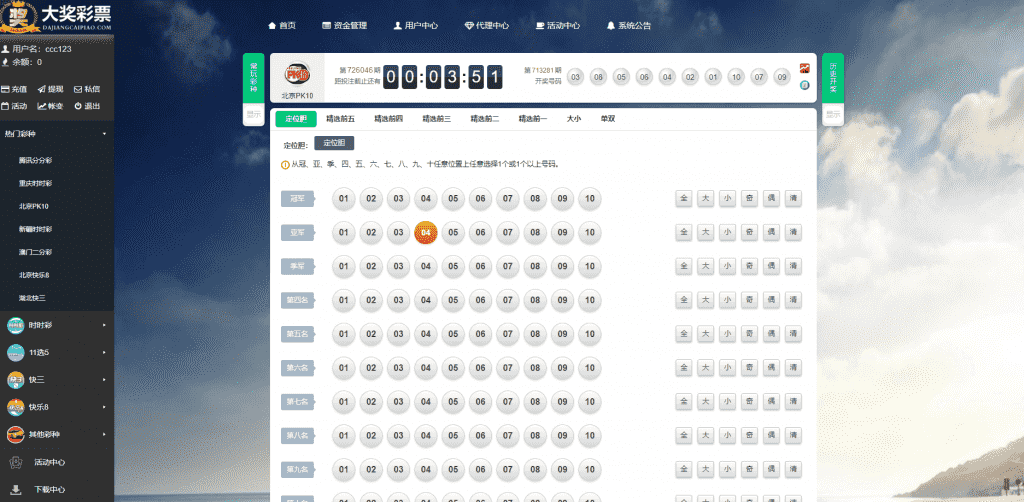
Task: Select 北京PK10 in the sidebar list
Action: tap(34, 206)
